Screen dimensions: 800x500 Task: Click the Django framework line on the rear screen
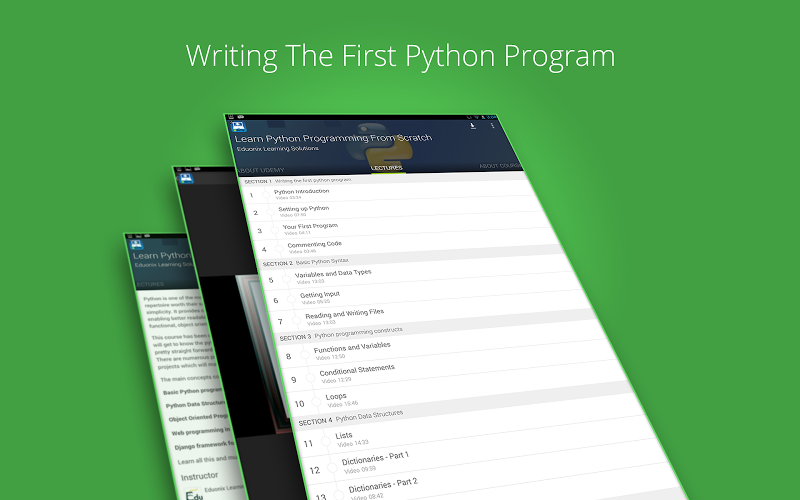[204, 445]
